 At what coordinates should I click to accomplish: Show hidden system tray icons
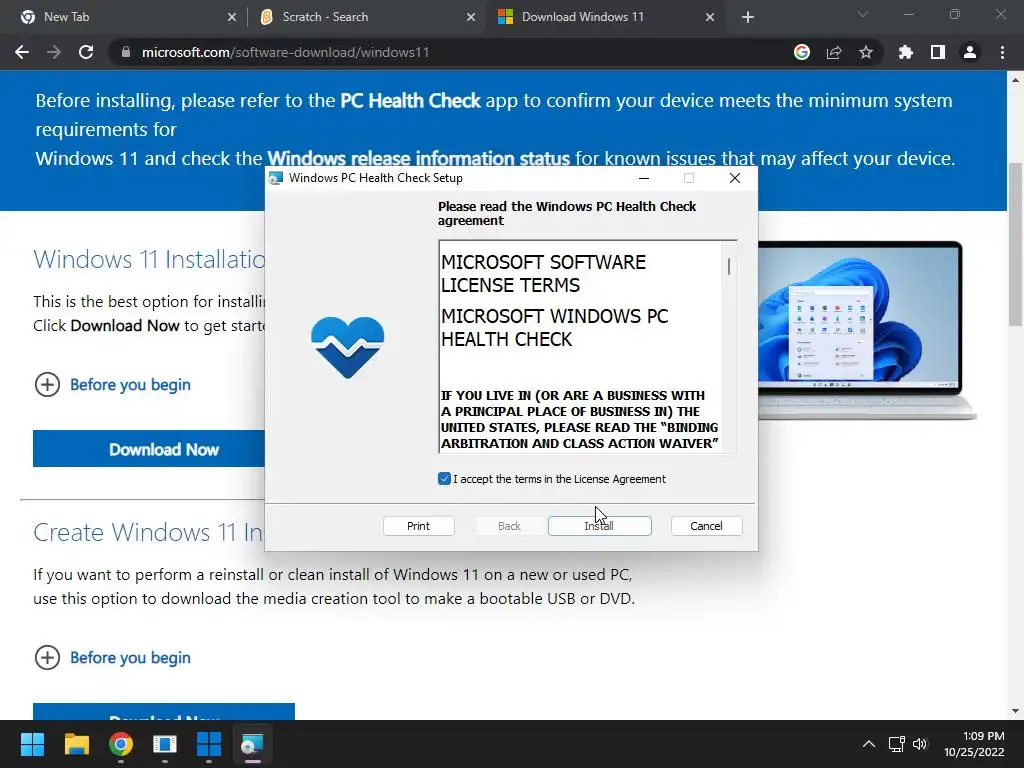[869, 744]
